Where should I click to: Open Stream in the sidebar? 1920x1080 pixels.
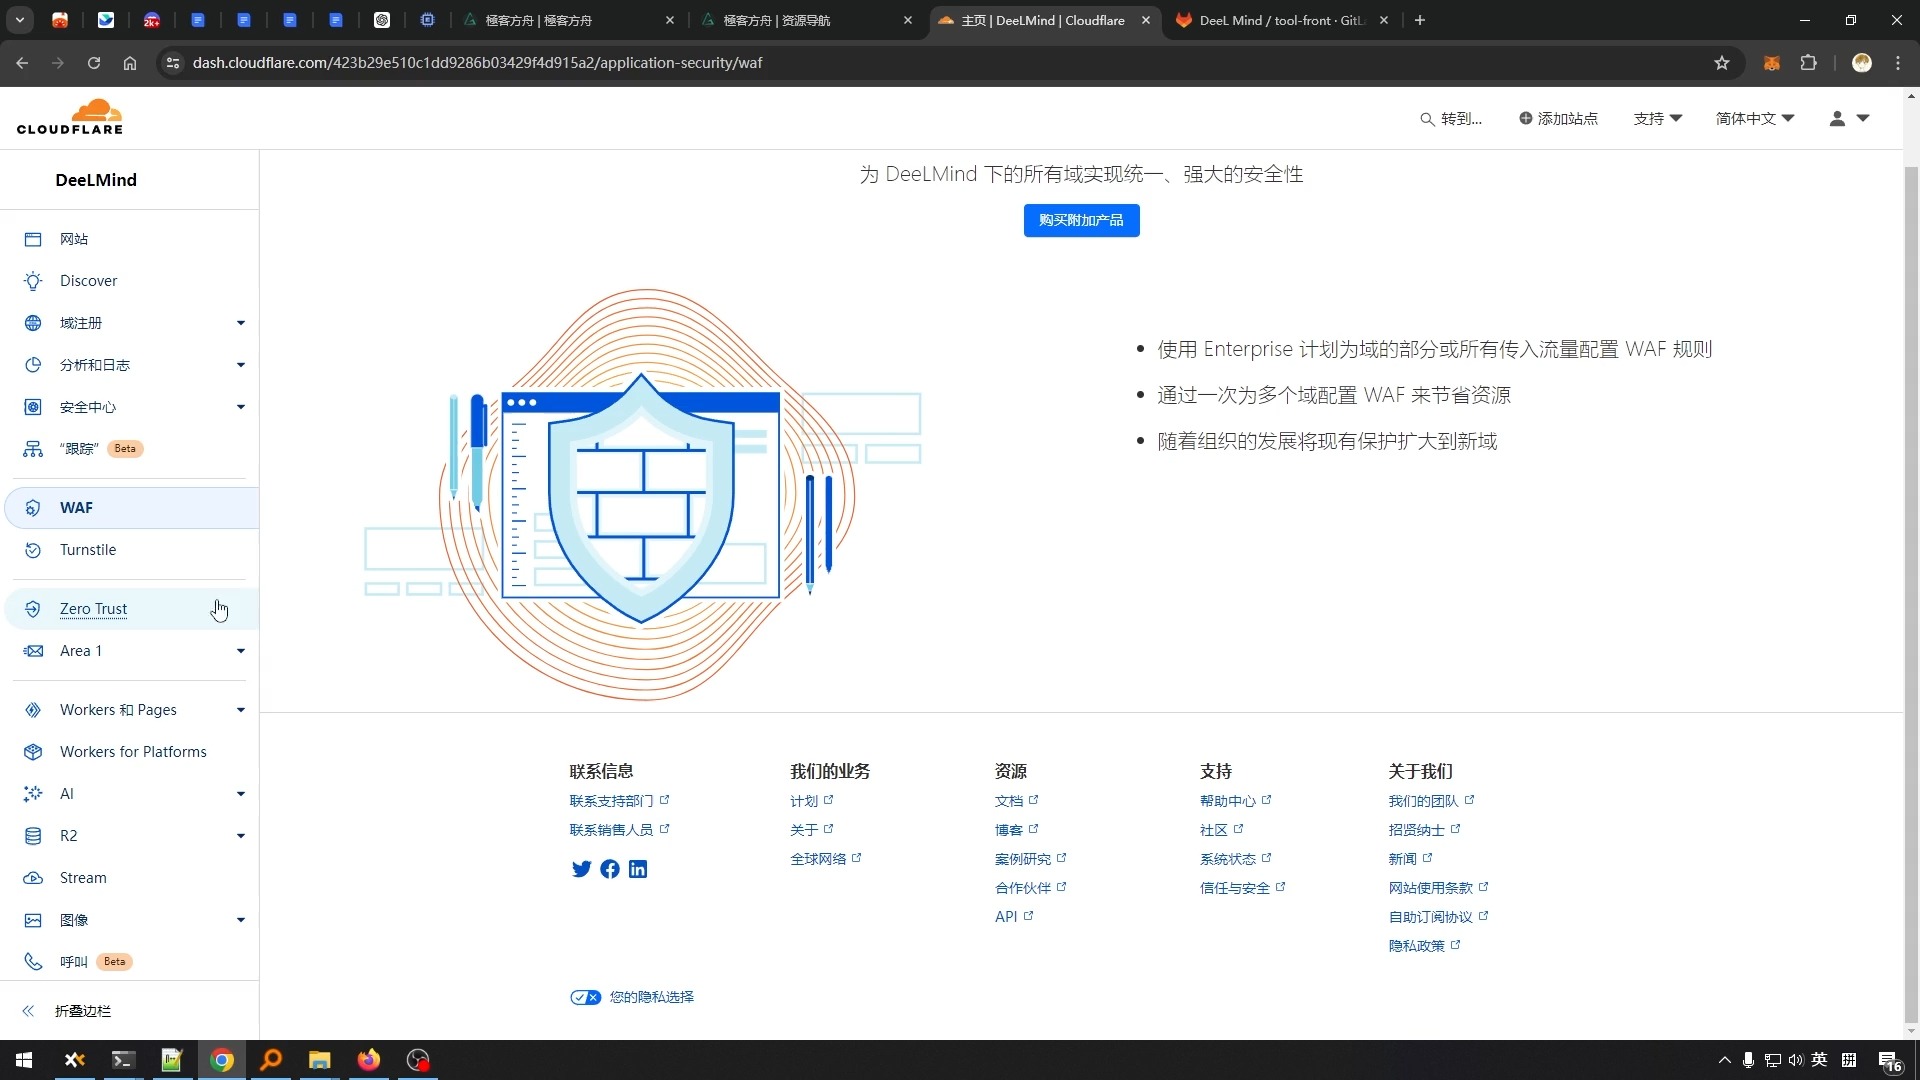(83, 878)
